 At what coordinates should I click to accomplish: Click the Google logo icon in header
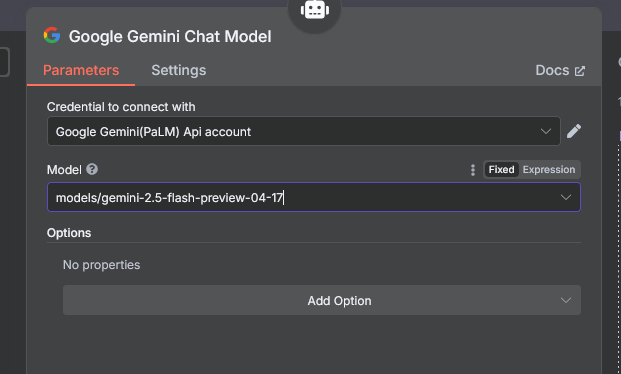coord(52,35)
